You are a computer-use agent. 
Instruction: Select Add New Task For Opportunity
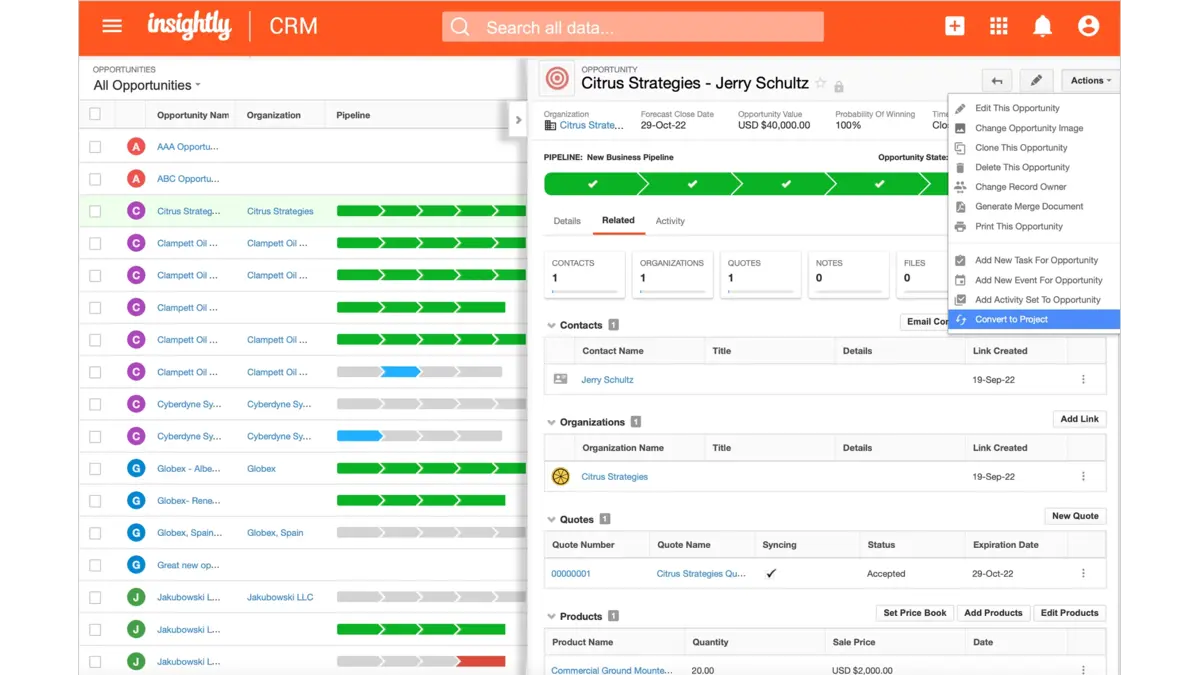(1036, 260)
